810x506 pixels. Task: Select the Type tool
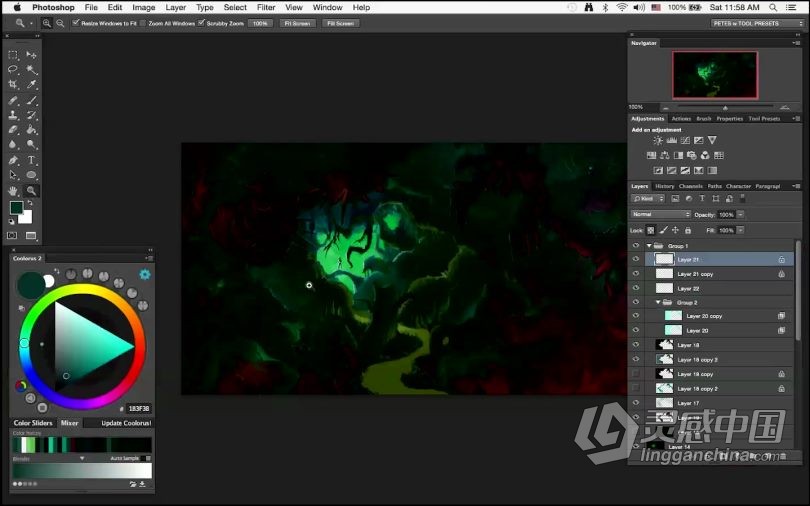click(32, 160)
